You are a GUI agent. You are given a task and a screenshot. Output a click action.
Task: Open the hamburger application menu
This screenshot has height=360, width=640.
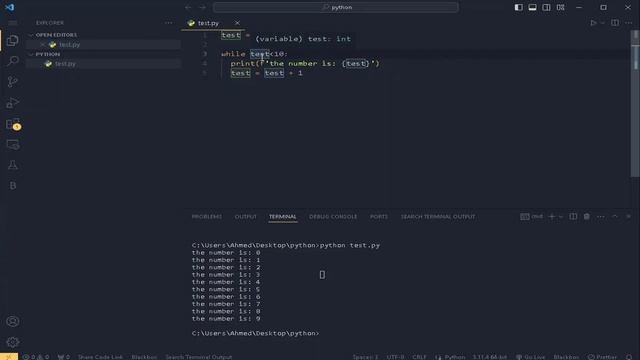tap(13, 23)
